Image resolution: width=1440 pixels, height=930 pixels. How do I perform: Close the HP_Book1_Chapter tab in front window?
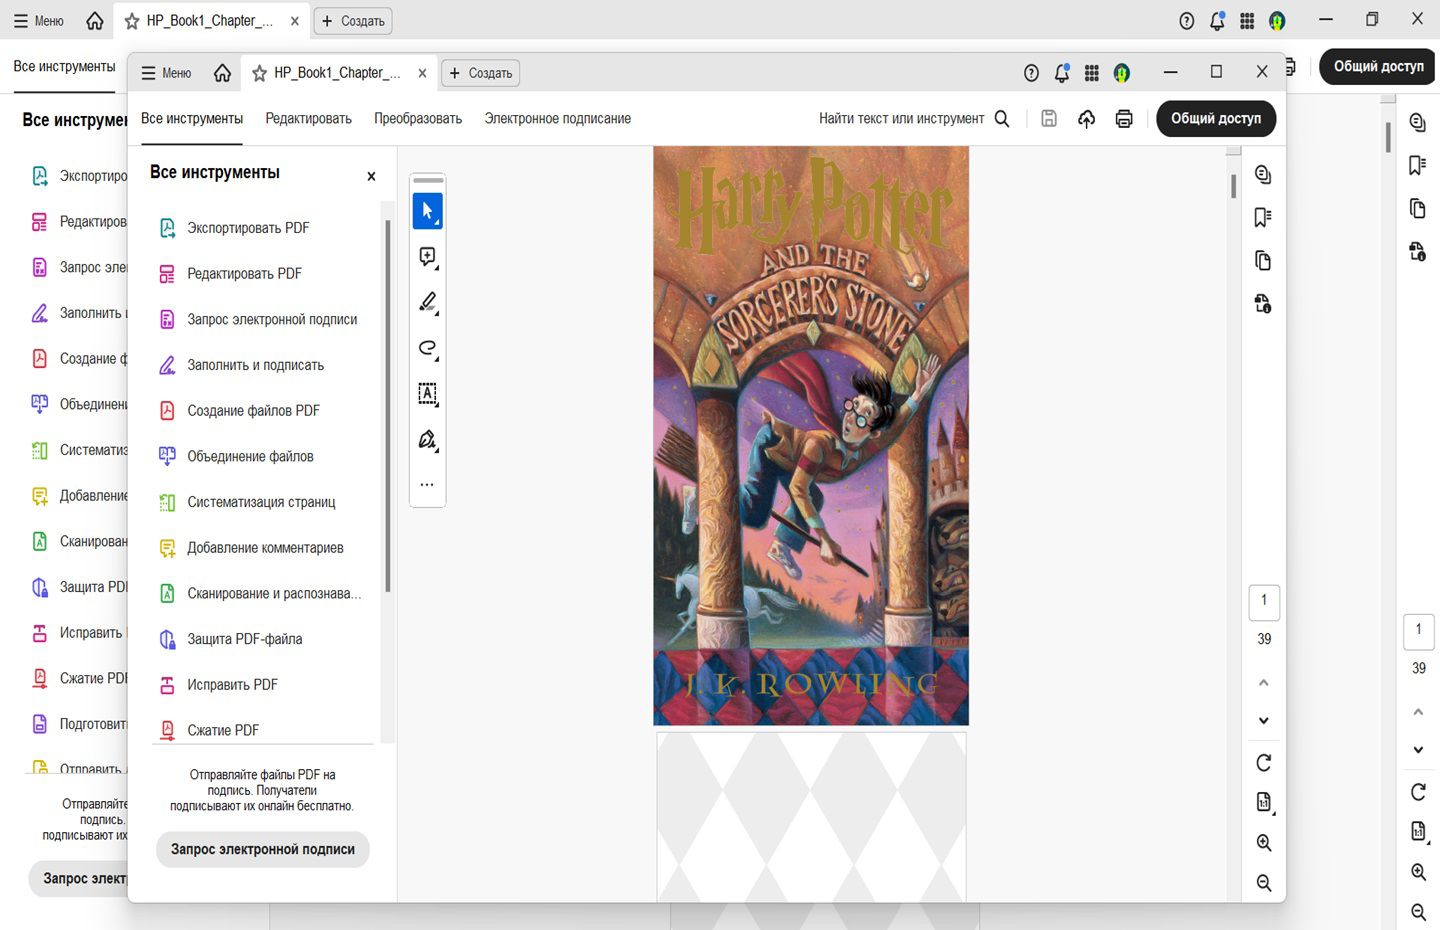422,73
